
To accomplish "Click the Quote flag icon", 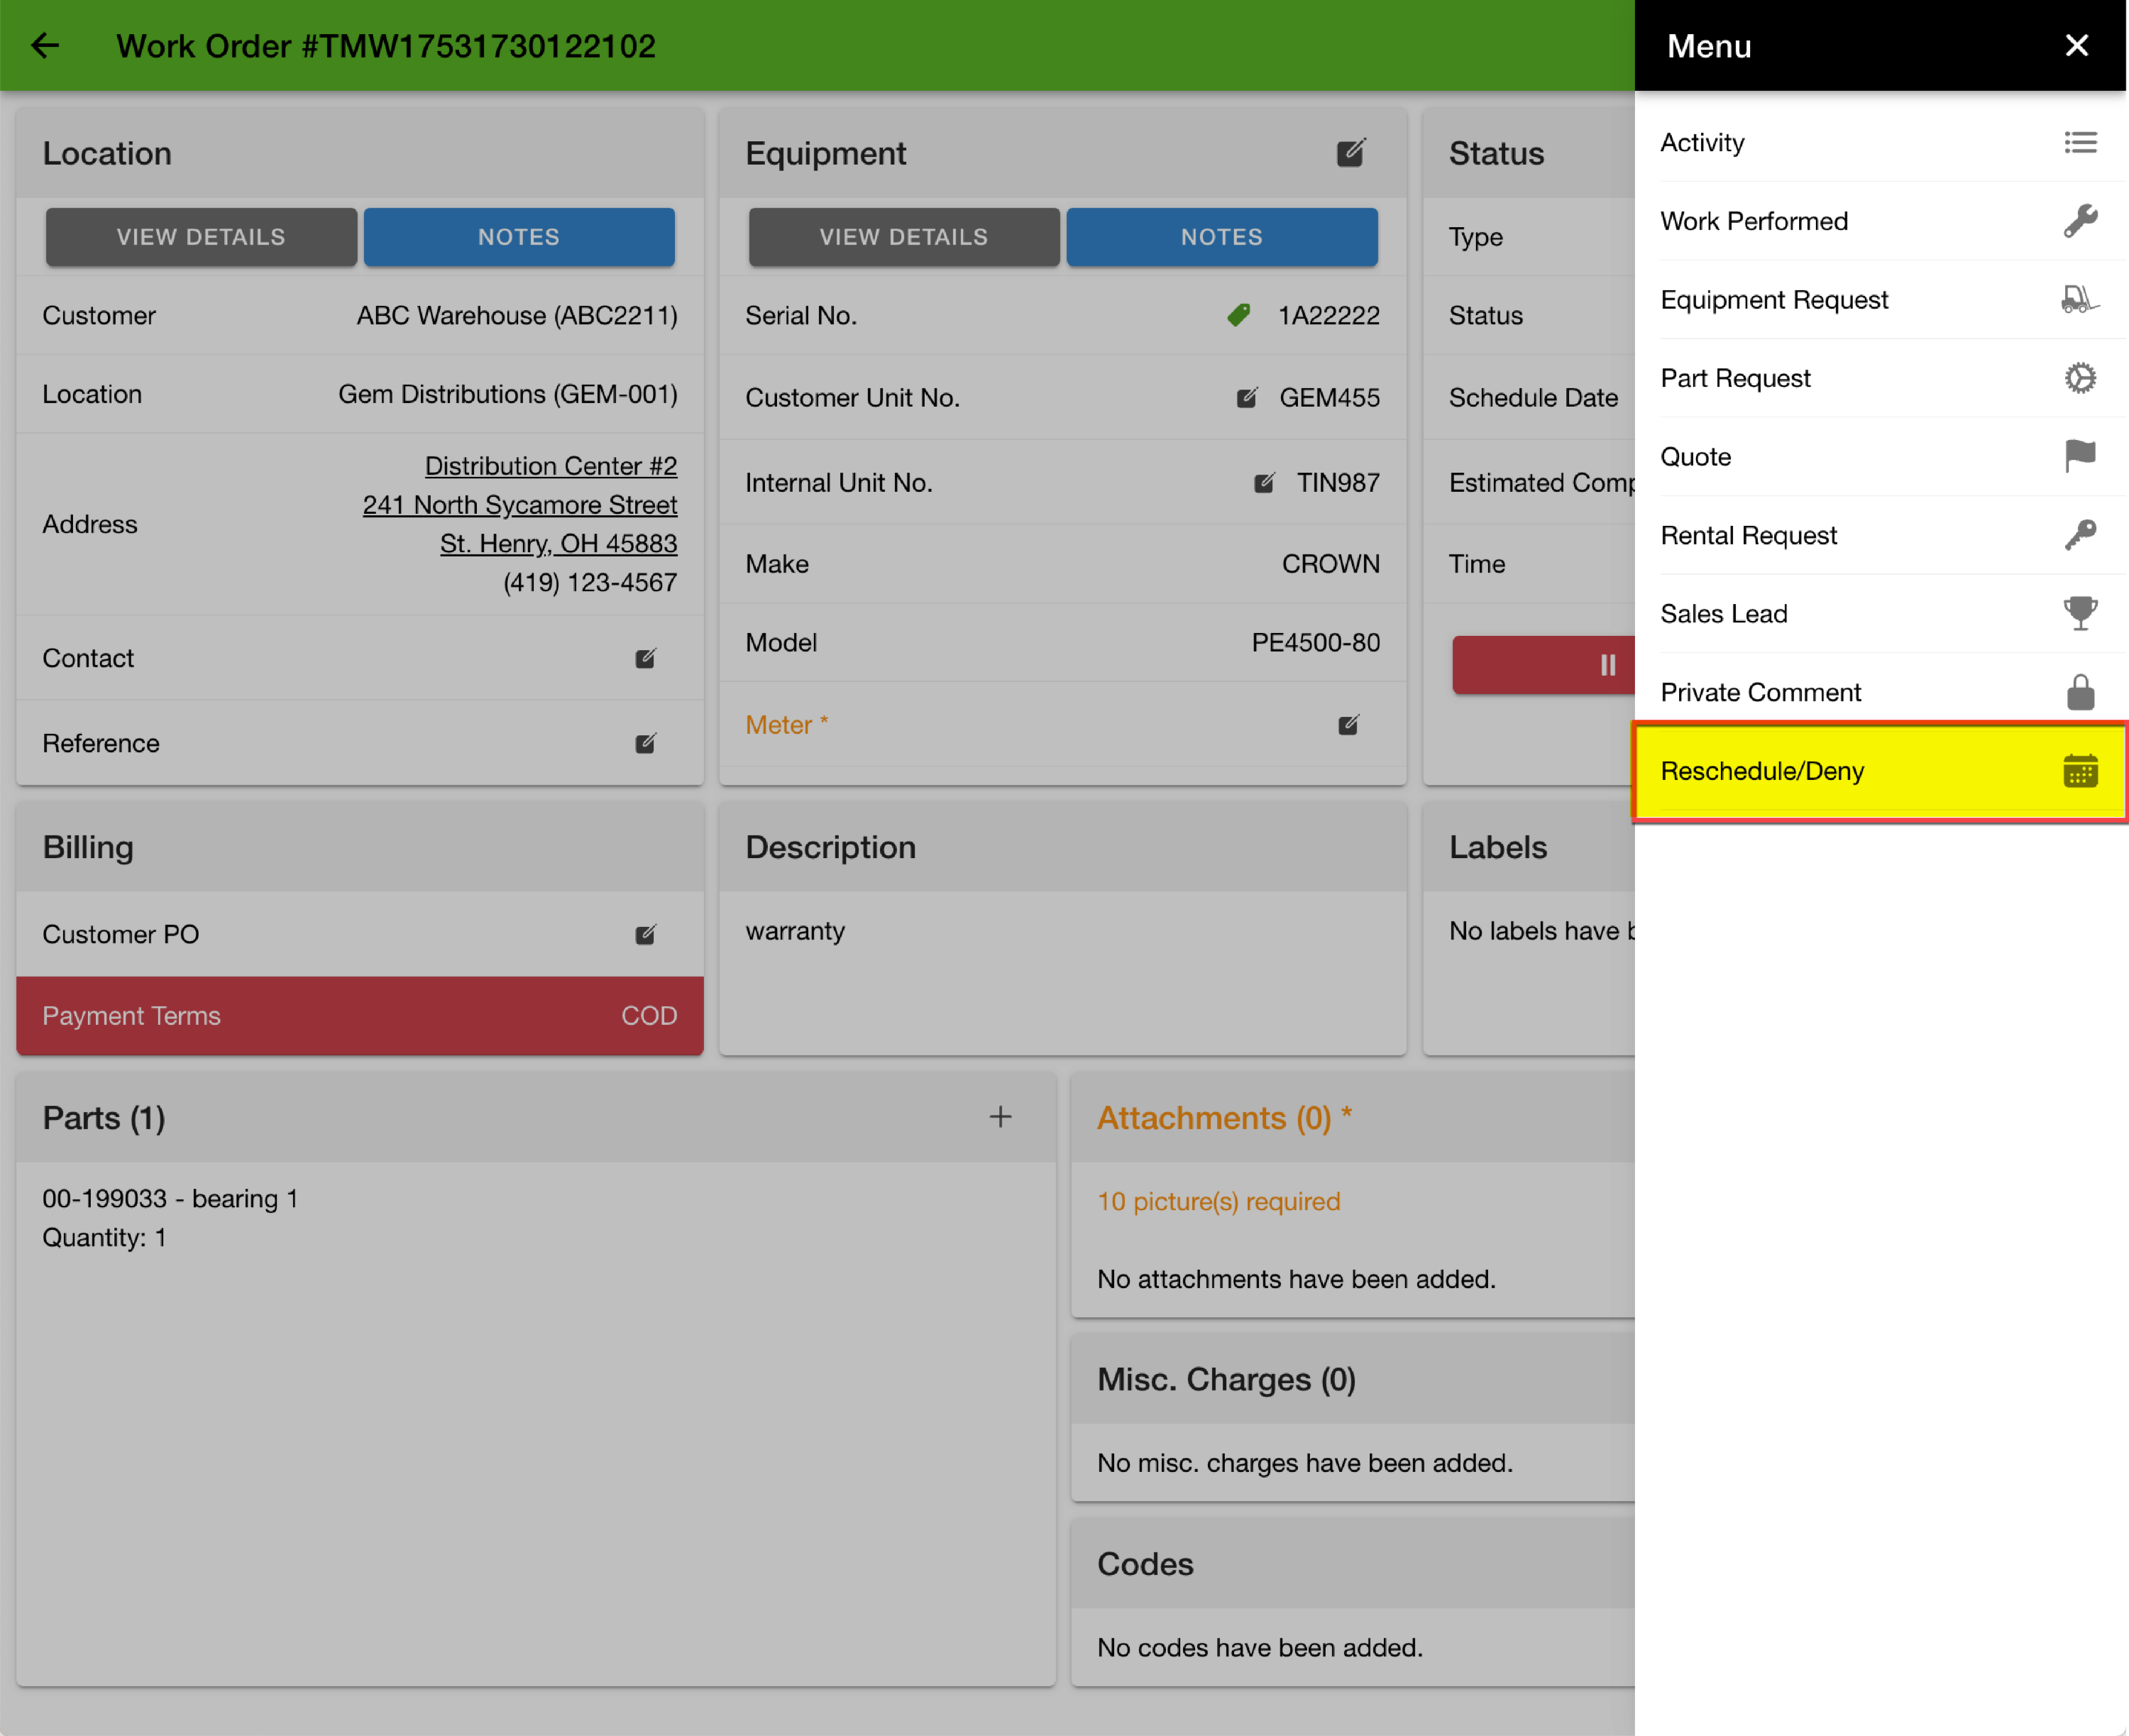I will point(2080,456).
